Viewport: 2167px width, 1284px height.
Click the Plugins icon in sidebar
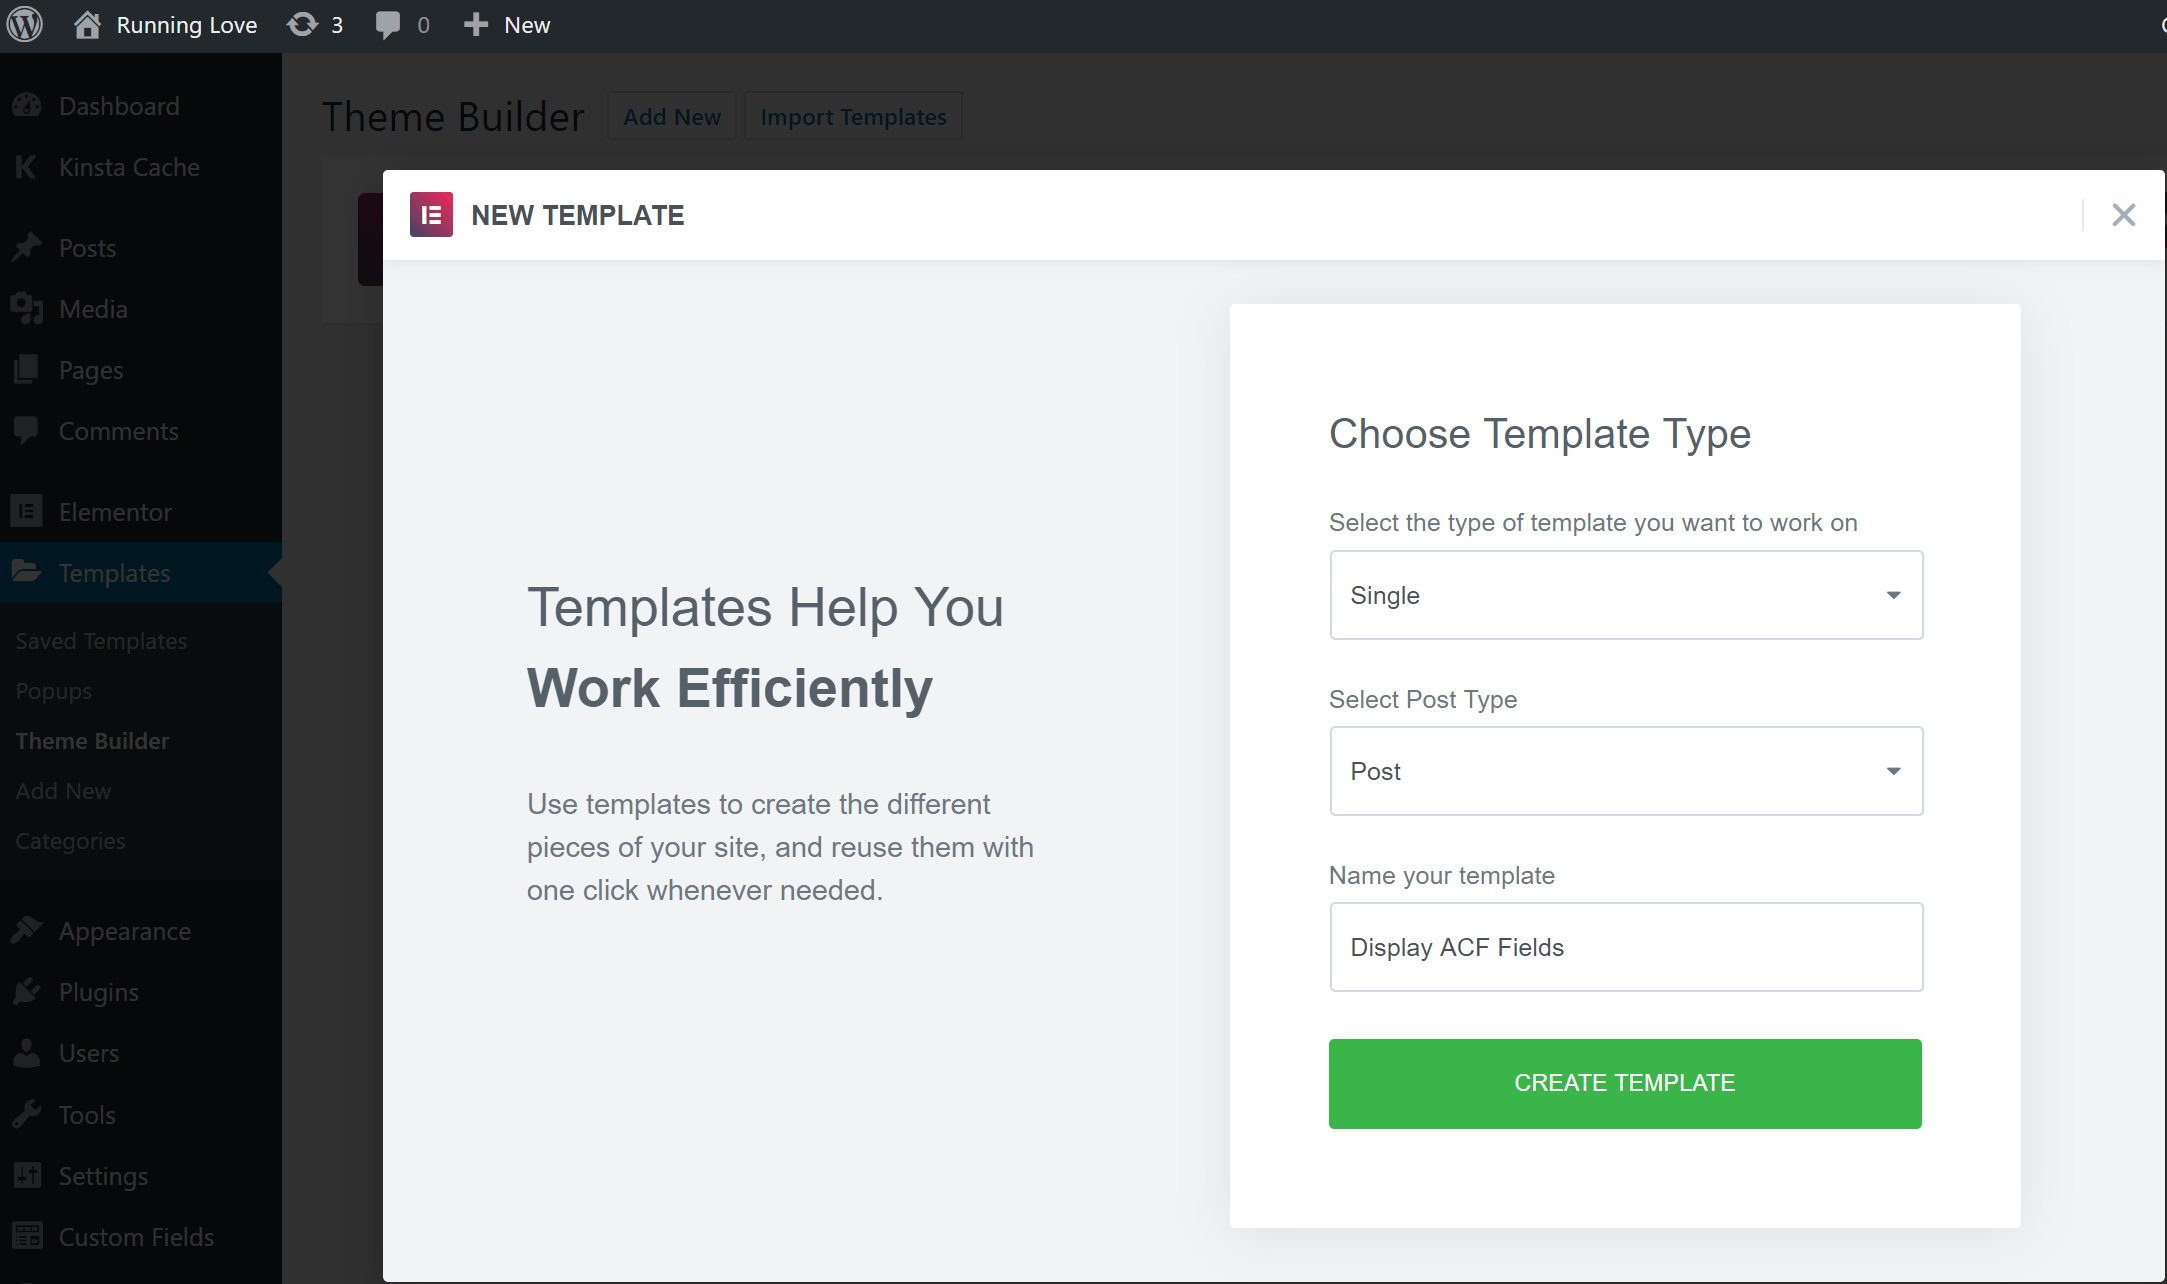(26, 991)
